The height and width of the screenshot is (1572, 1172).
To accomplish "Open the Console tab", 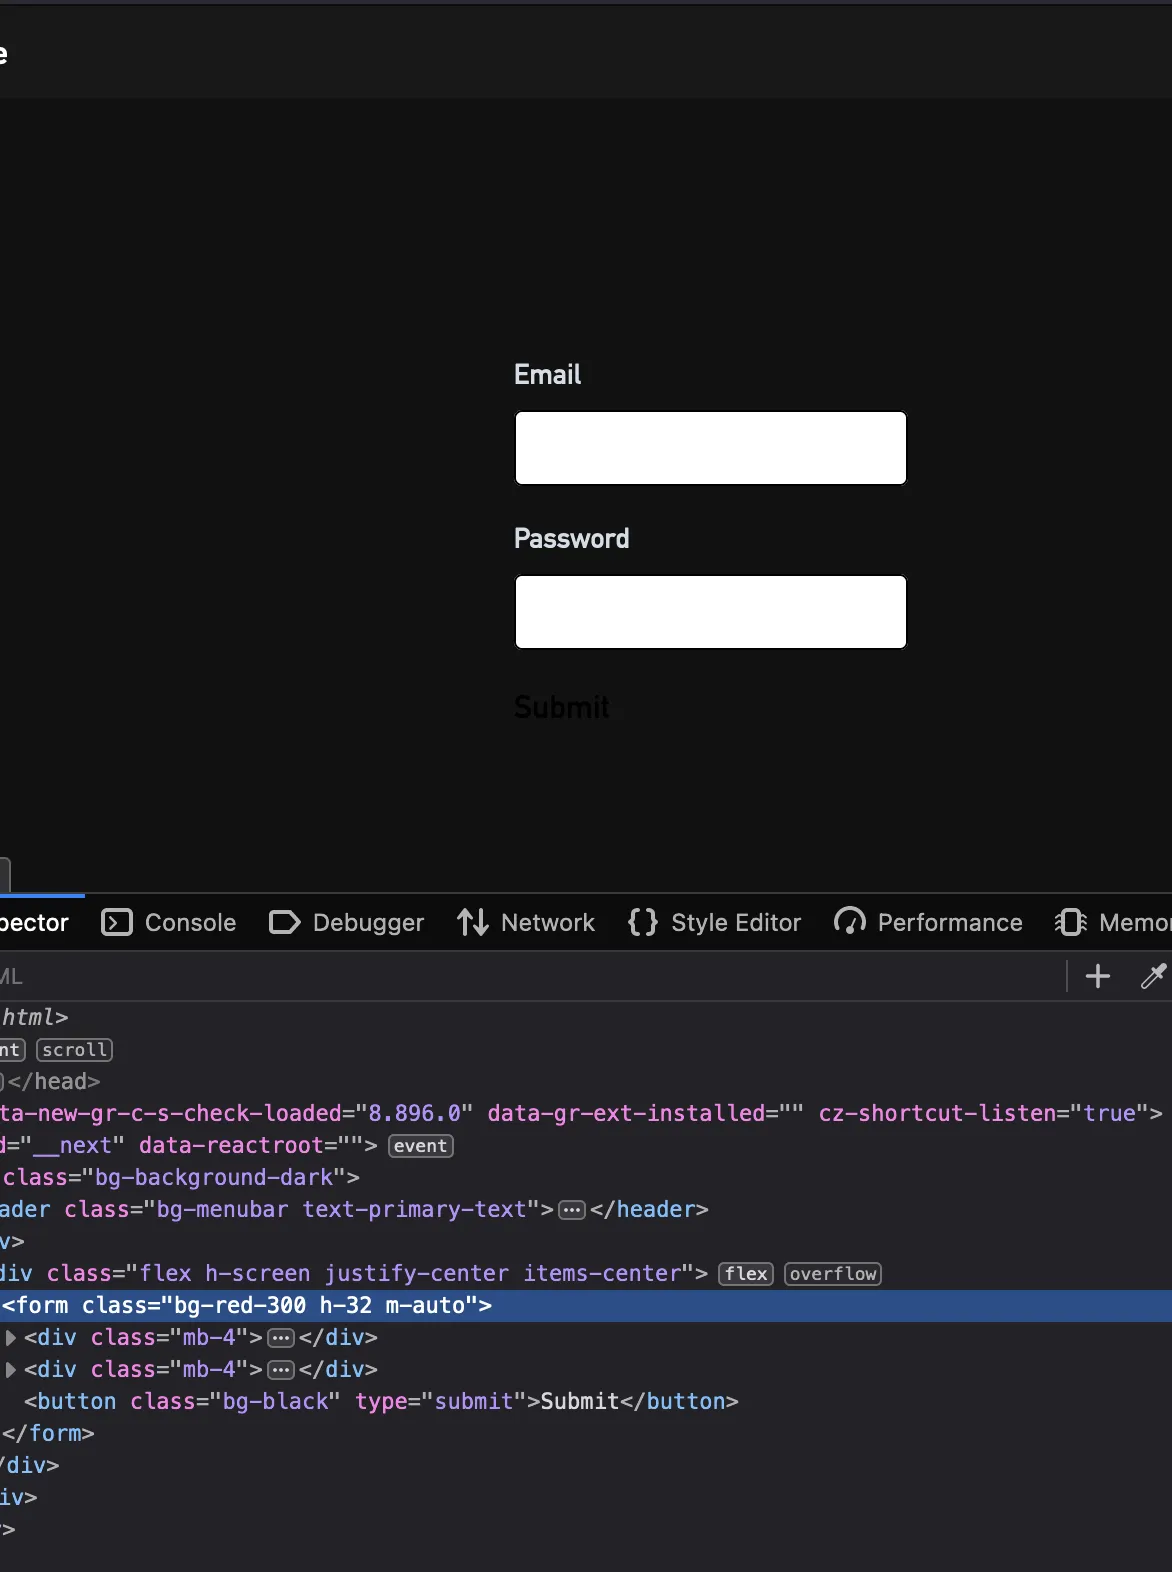I will click(x=169, y=922).
